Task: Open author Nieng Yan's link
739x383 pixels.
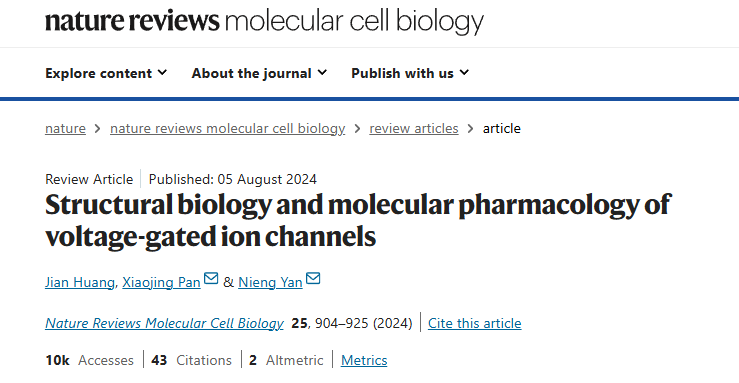Action: coord(270,282)
